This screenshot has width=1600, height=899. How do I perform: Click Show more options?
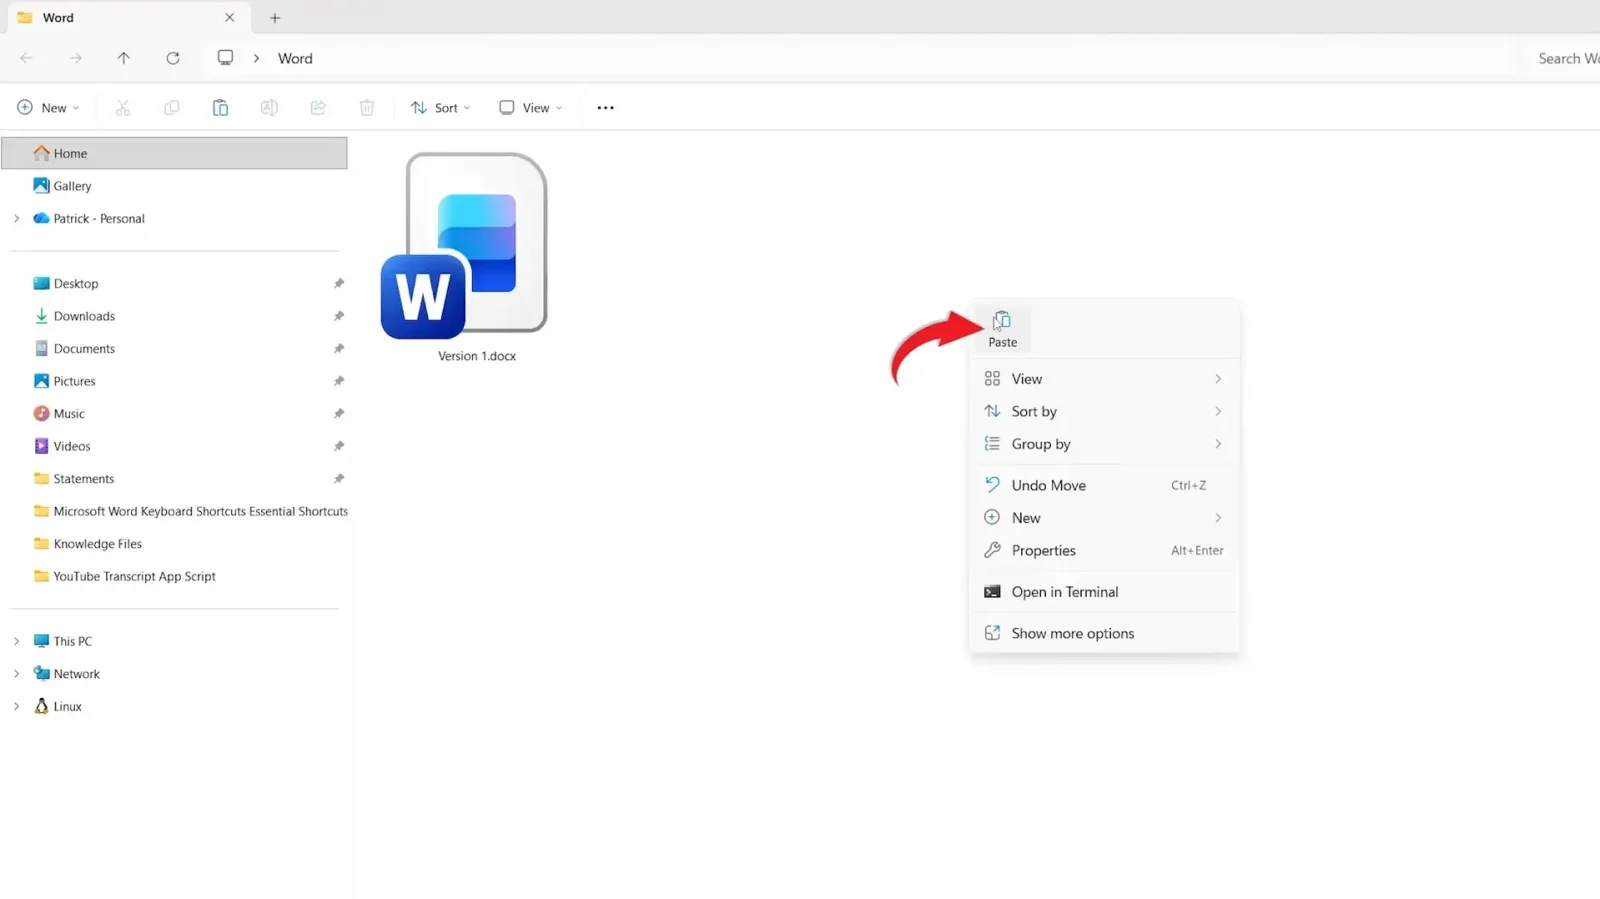coord(1104,633)
